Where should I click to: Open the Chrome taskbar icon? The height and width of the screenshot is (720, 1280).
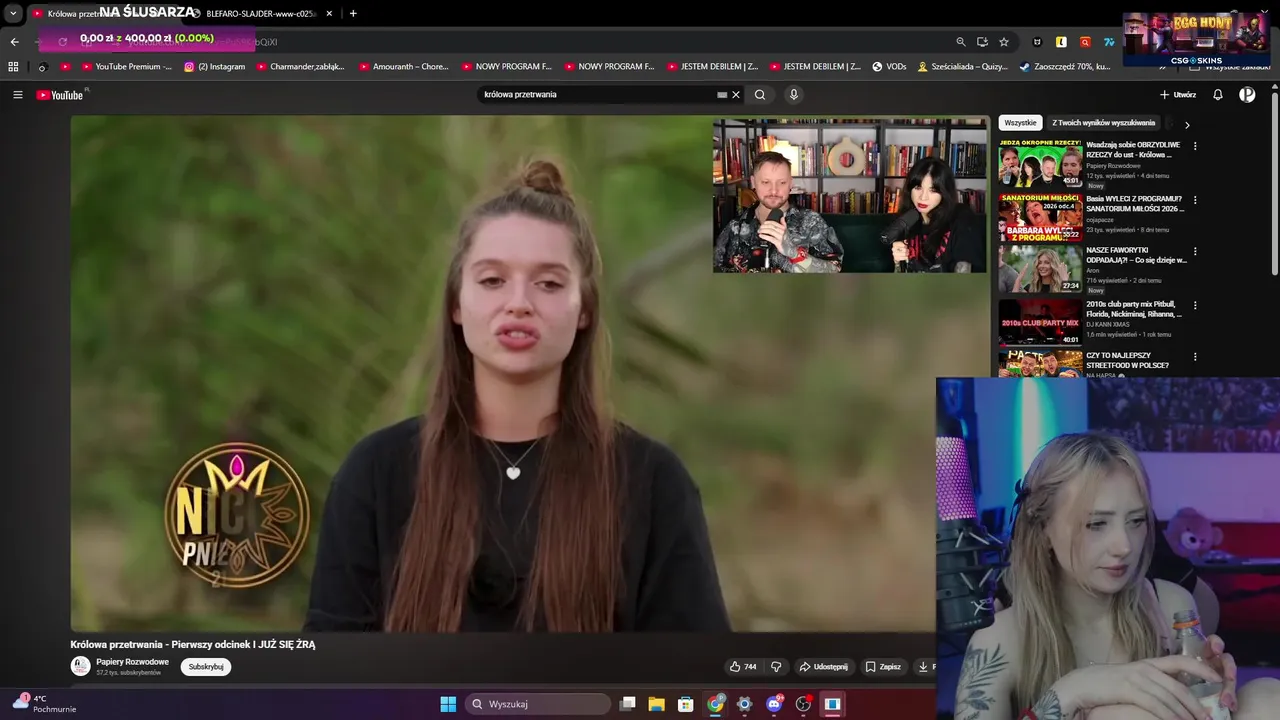[715, 704]
